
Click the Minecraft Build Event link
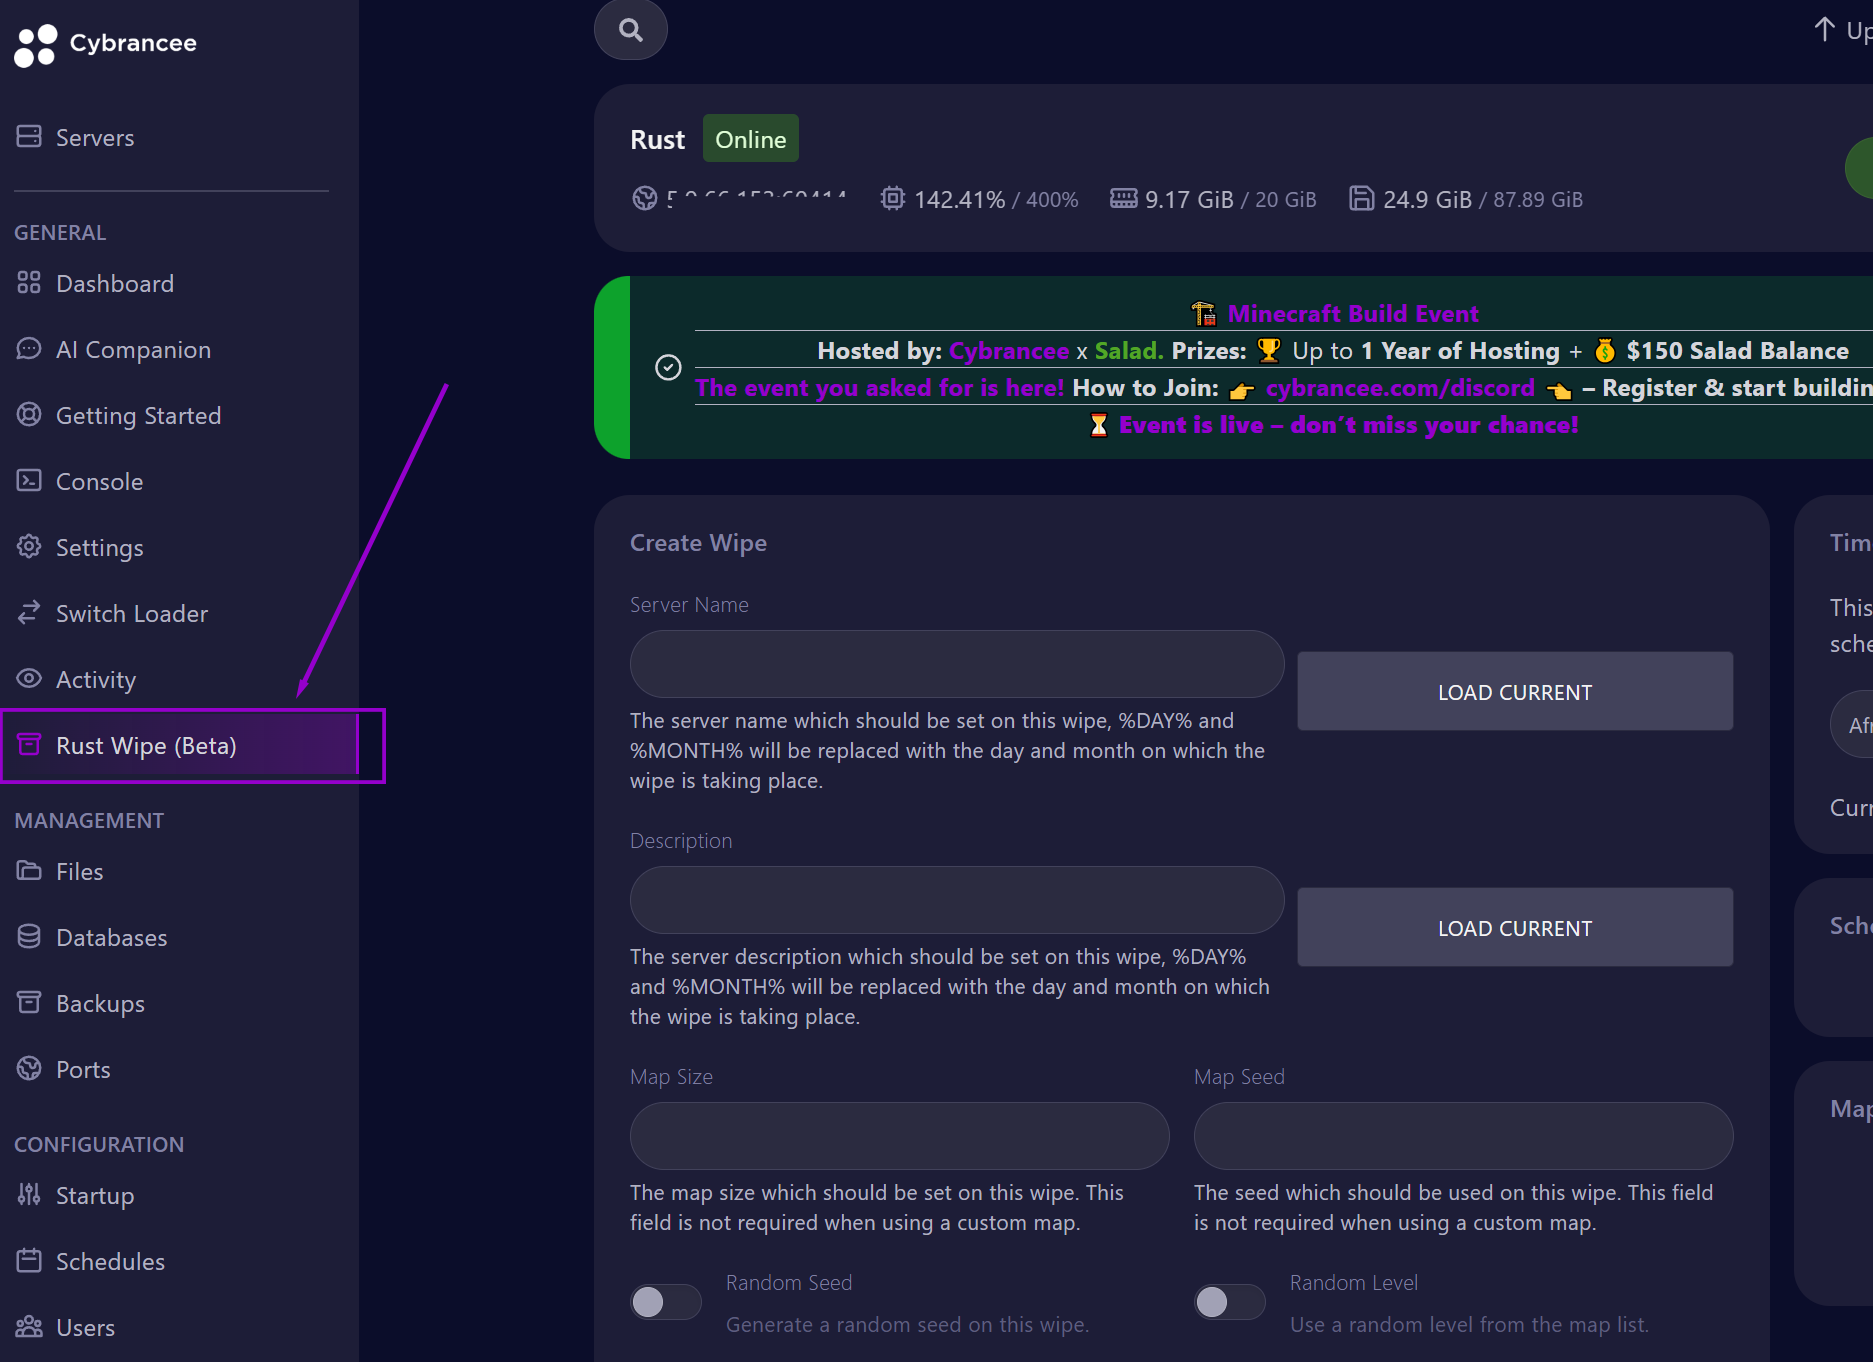coord(1353,313)
